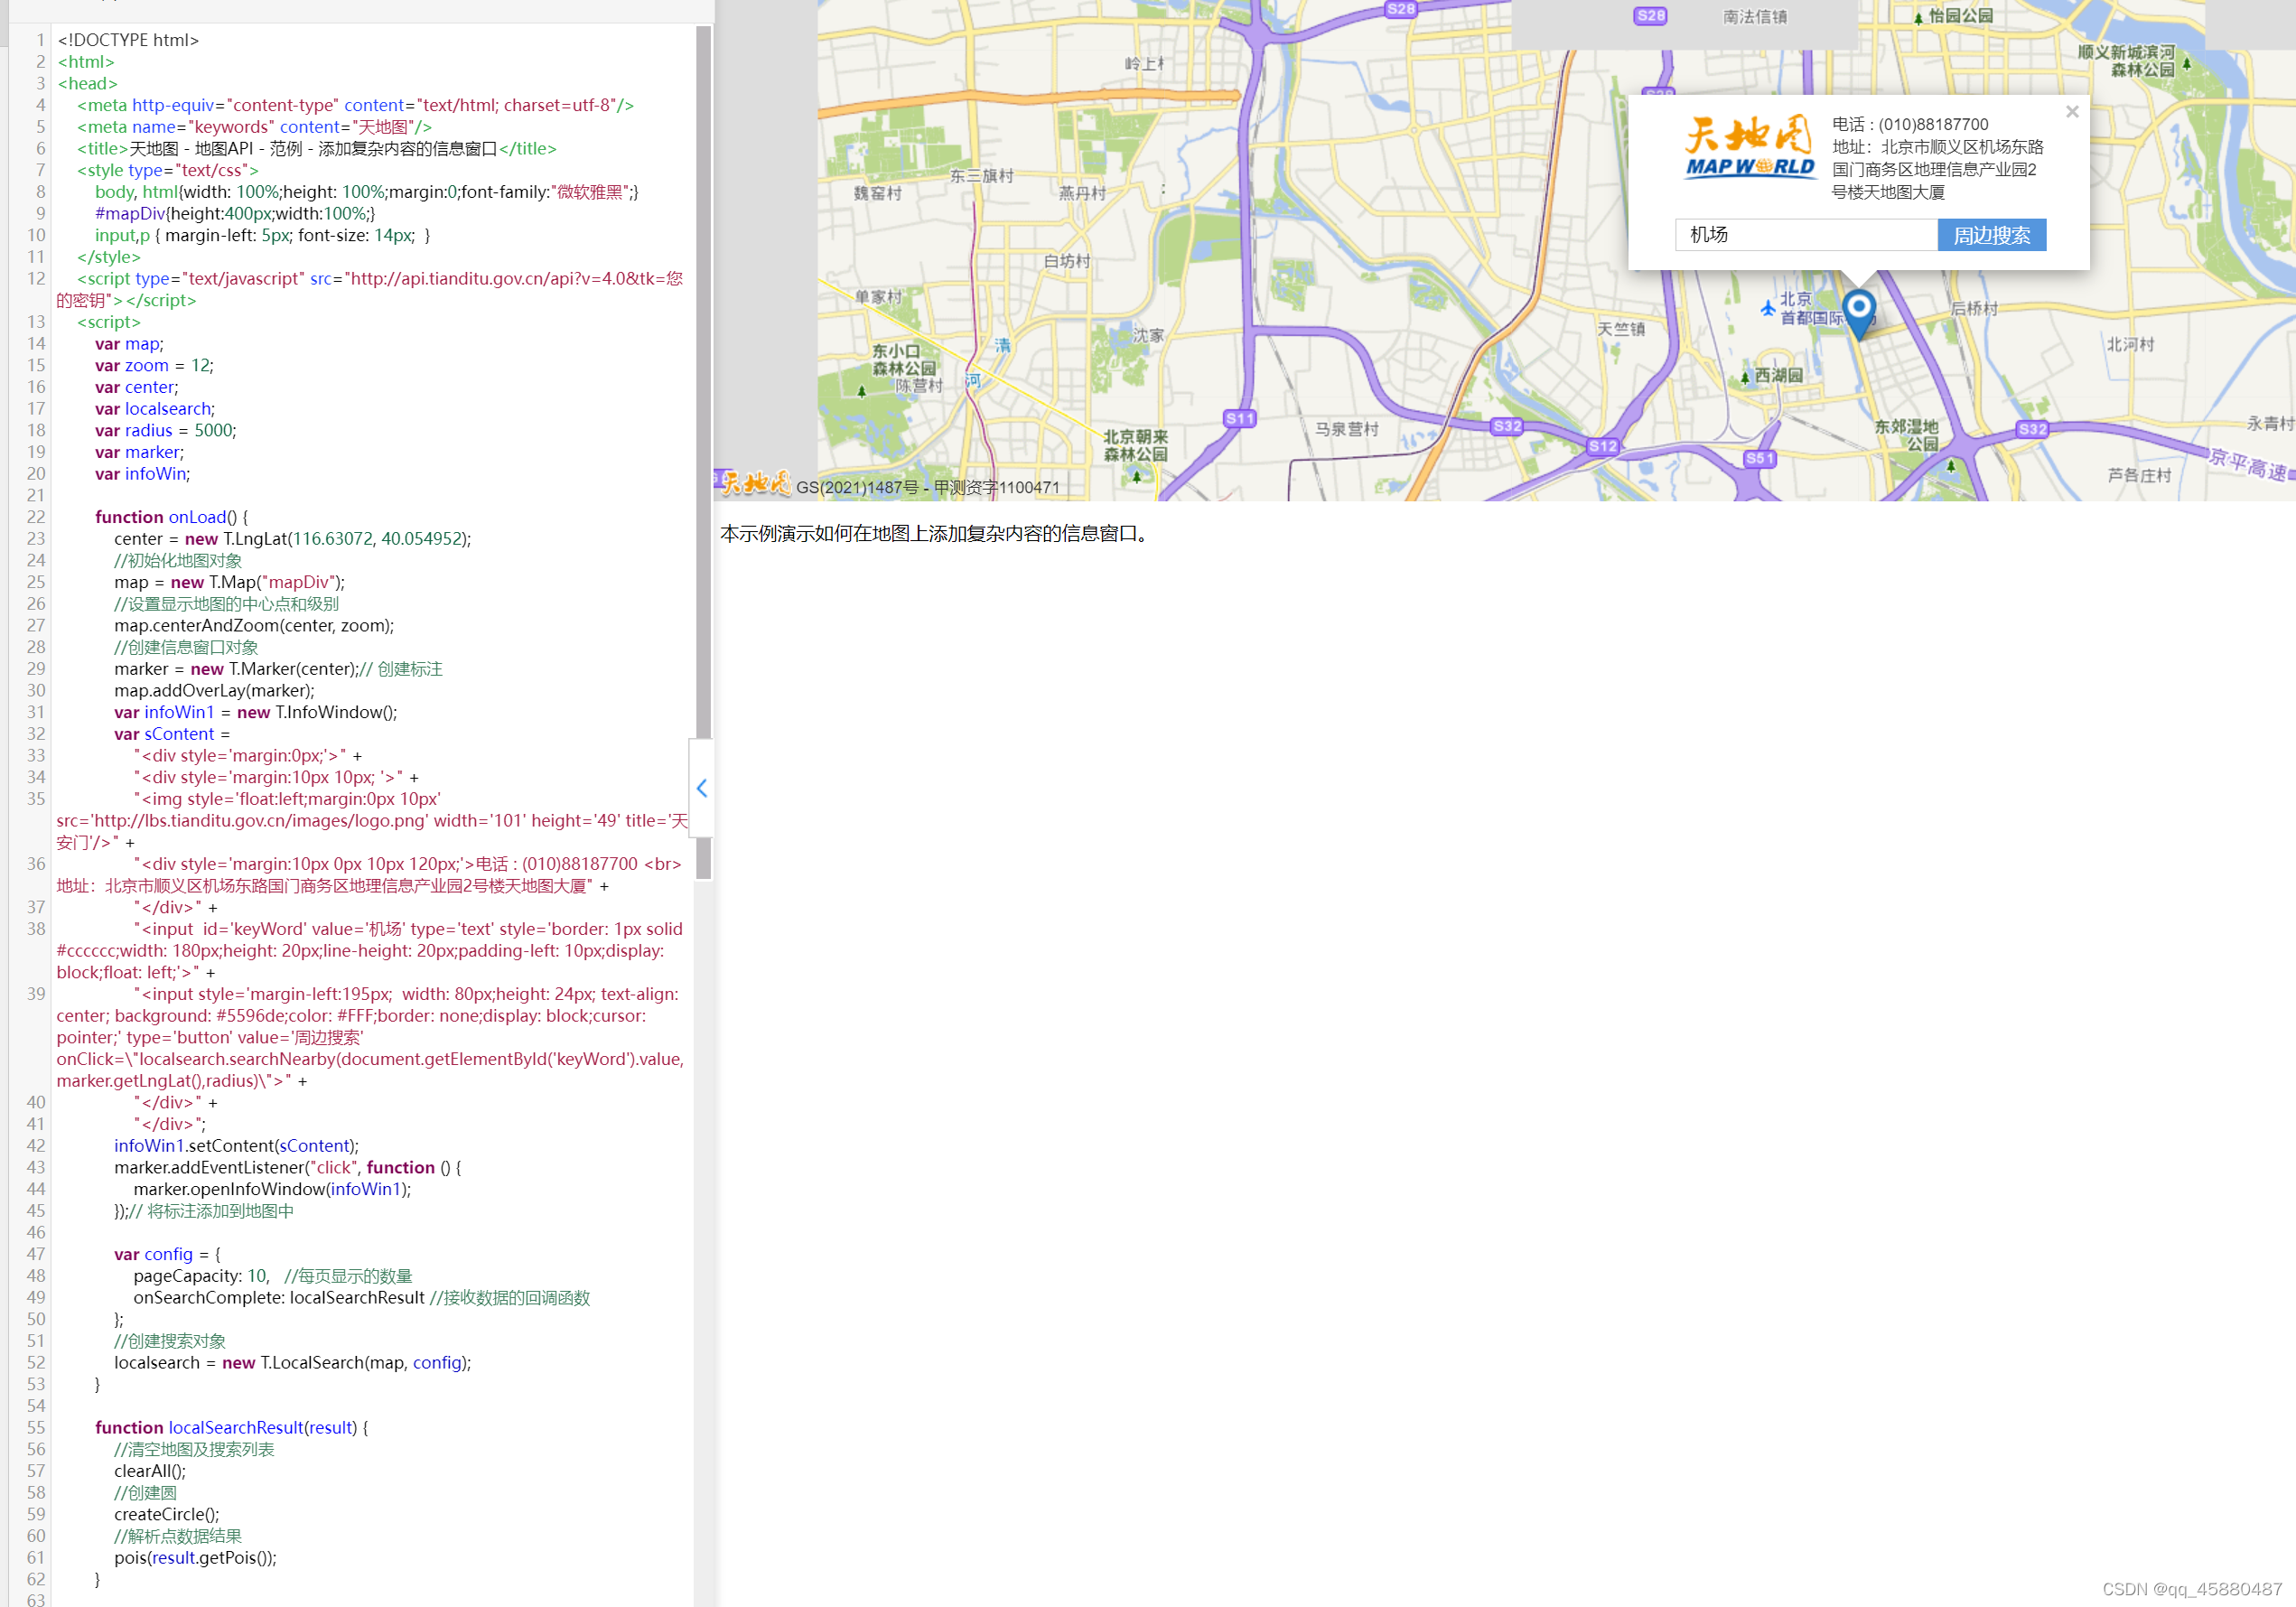The height and width of the screenshot is (1607, 2296).
Task: Click the function onLoad() code line
Action: tap(171, 517)
